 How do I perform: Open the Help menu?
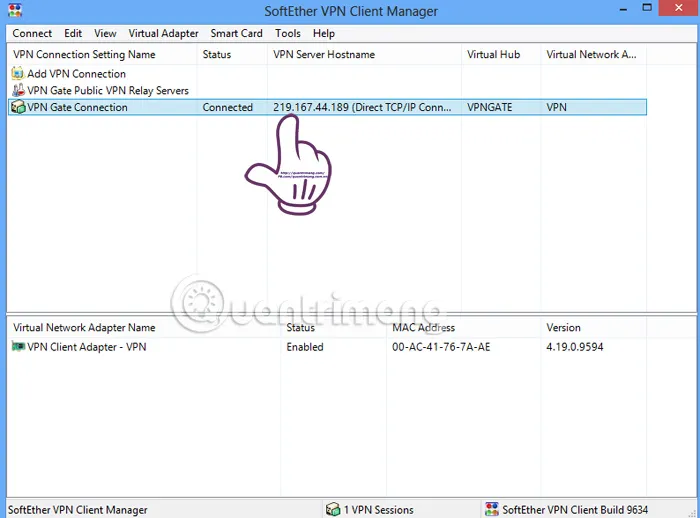click(323, 33)
